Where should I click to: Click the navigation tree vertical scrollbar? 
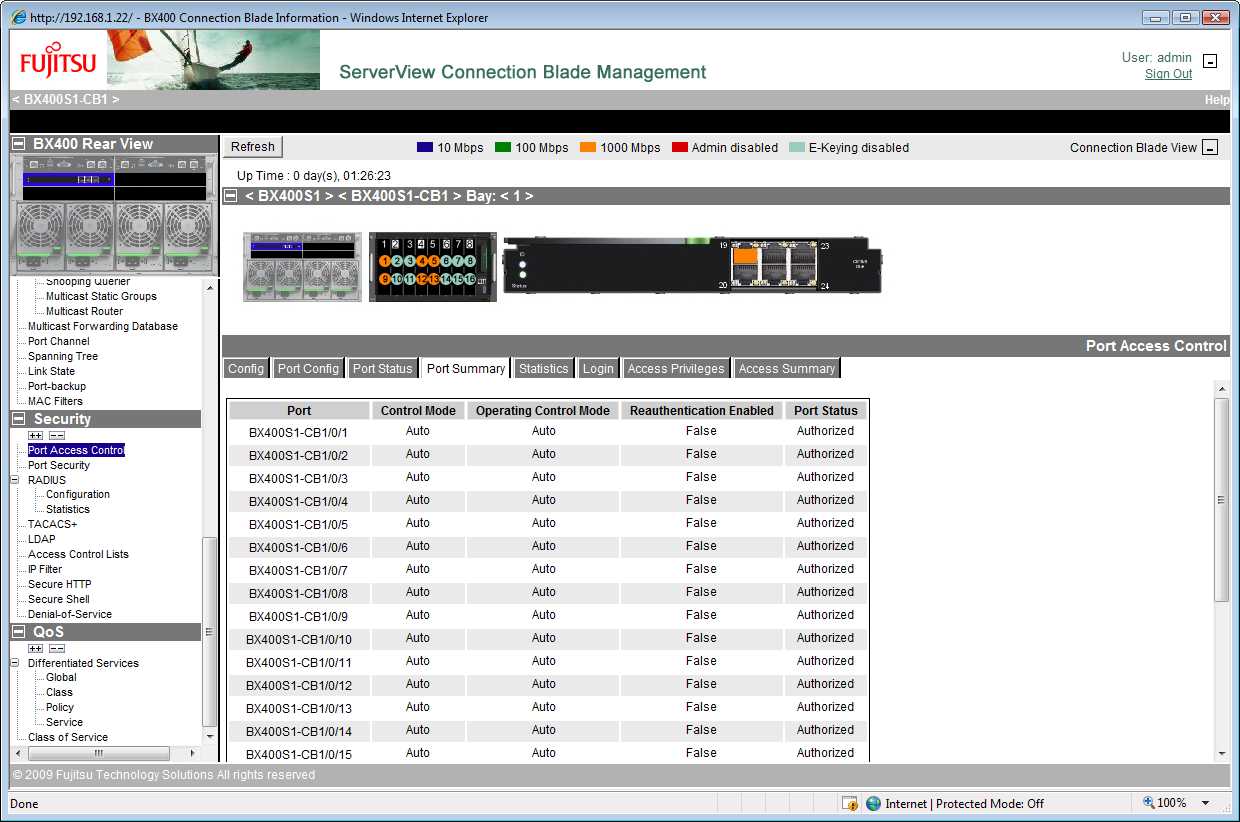coord(209,632)
